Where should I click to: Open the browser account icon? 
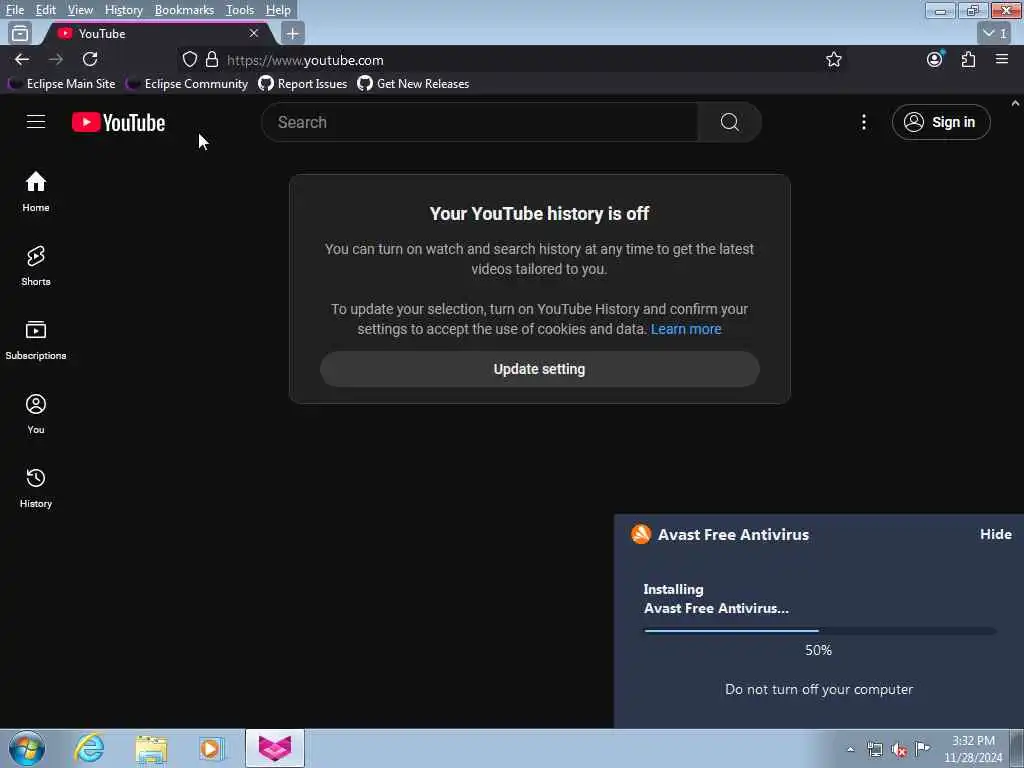click(935, 59)
